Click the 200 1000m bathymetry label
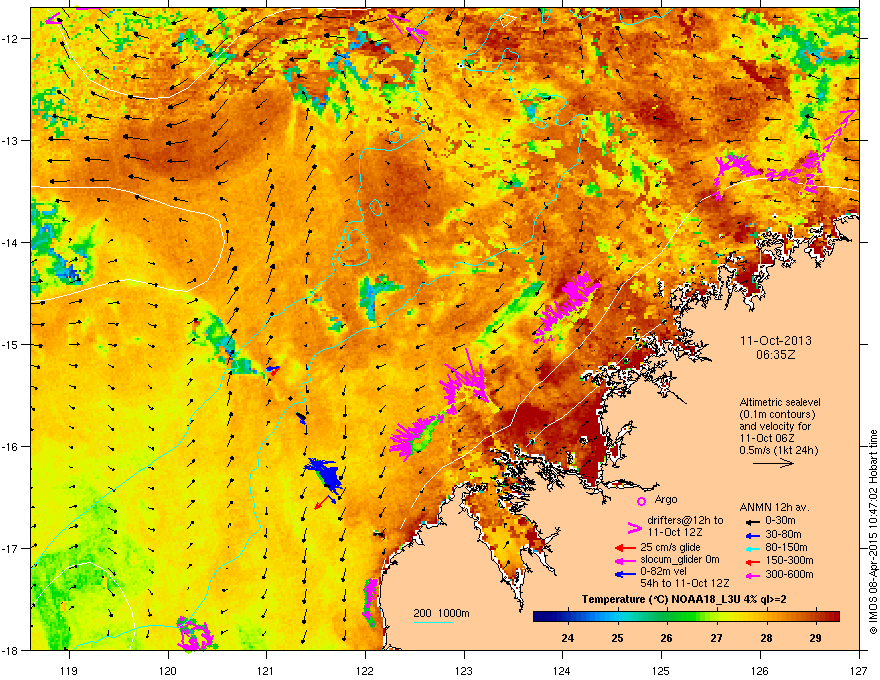Viewport: 880px width, 680px height. (x=441, y=613)
